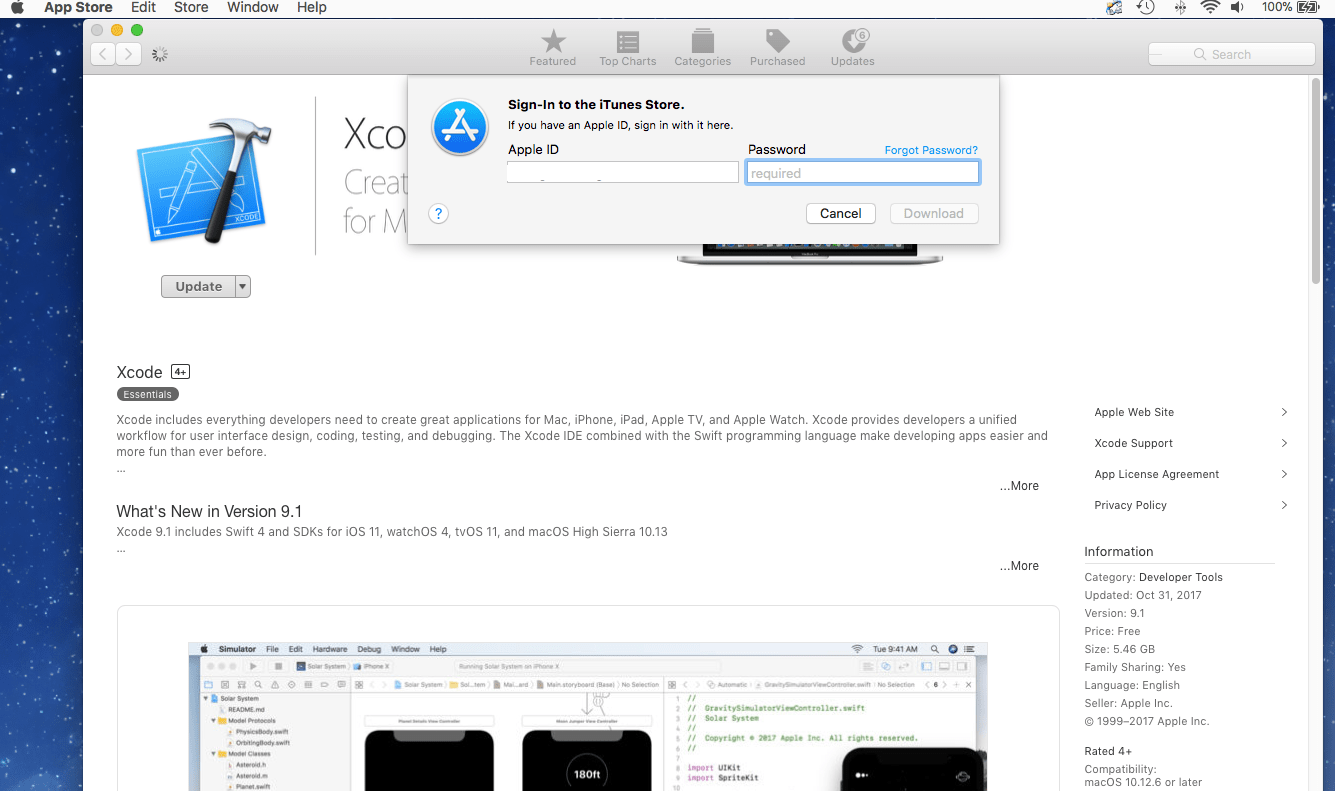Viewport: 1335px width, 791px height.
Task: Open Xcode Support chevron row
Action: tap(1191, 443)
